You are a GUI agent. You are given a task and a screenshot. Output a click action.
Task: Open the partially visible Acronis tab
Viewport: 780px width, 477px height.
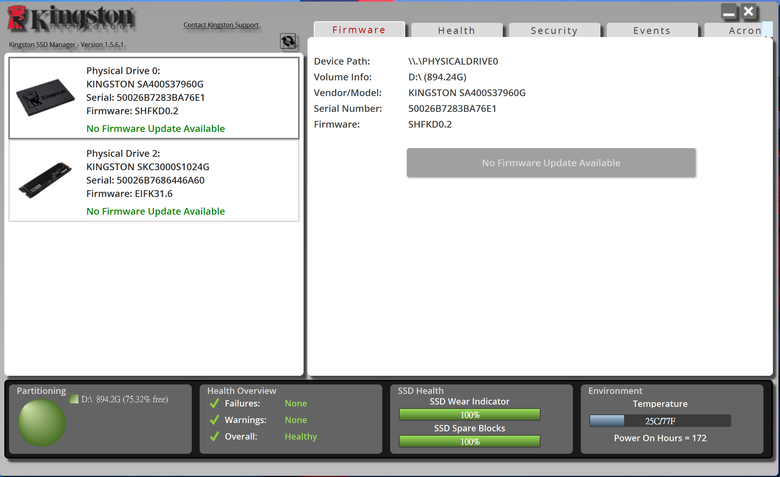click(739, 30)
